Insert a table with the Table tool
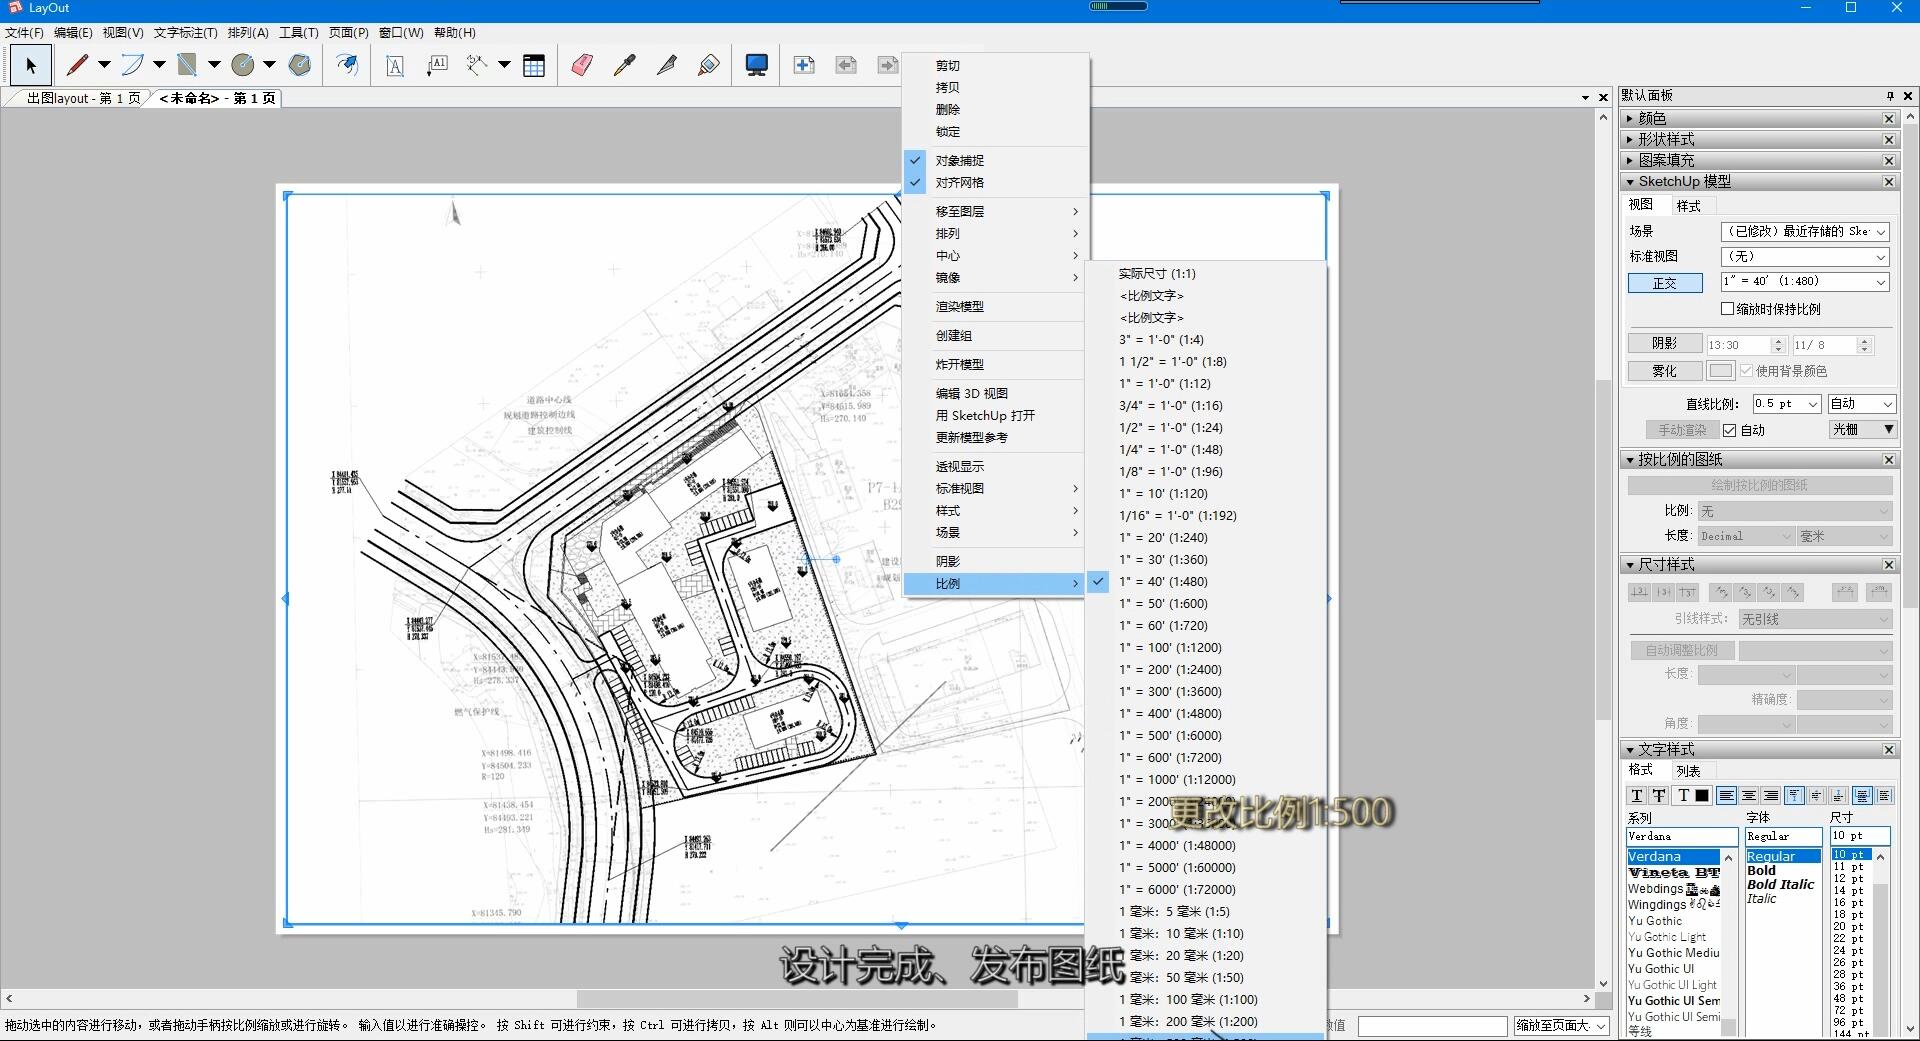Image resolution: width=1920 pixels, height=1041 pixels. (x=534, y=66)
